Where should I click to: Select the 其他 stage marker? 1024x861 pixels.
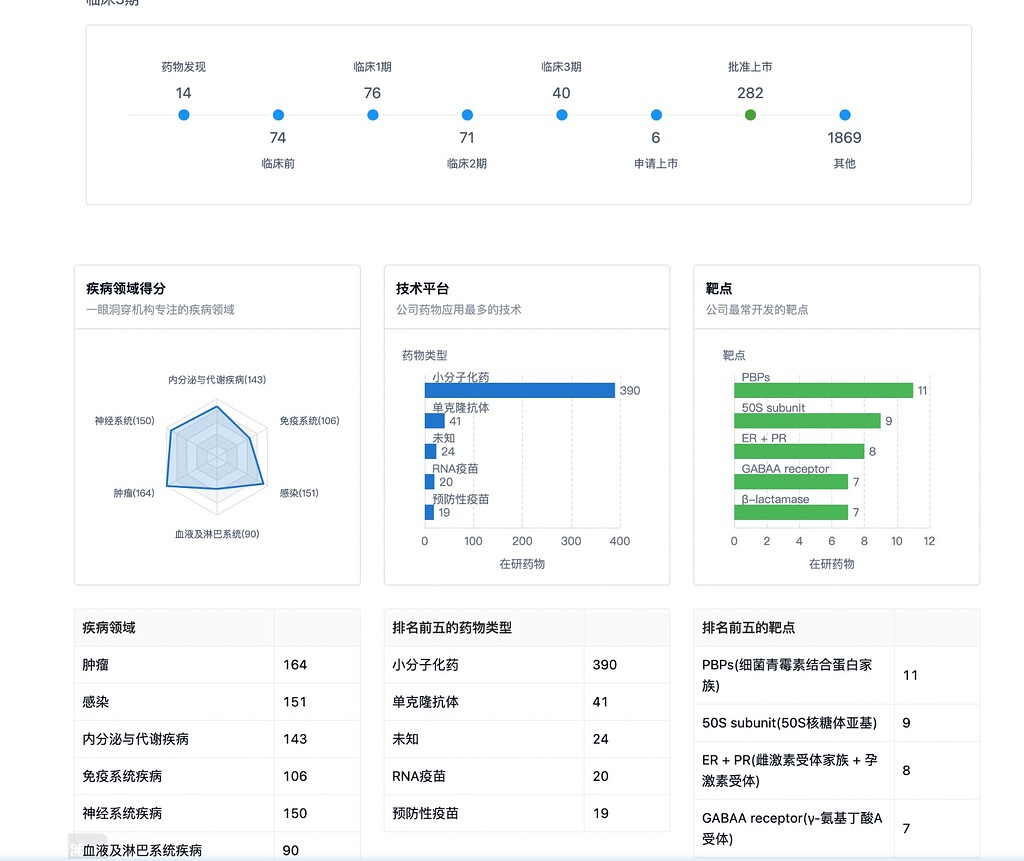click(x=845, y=115)
